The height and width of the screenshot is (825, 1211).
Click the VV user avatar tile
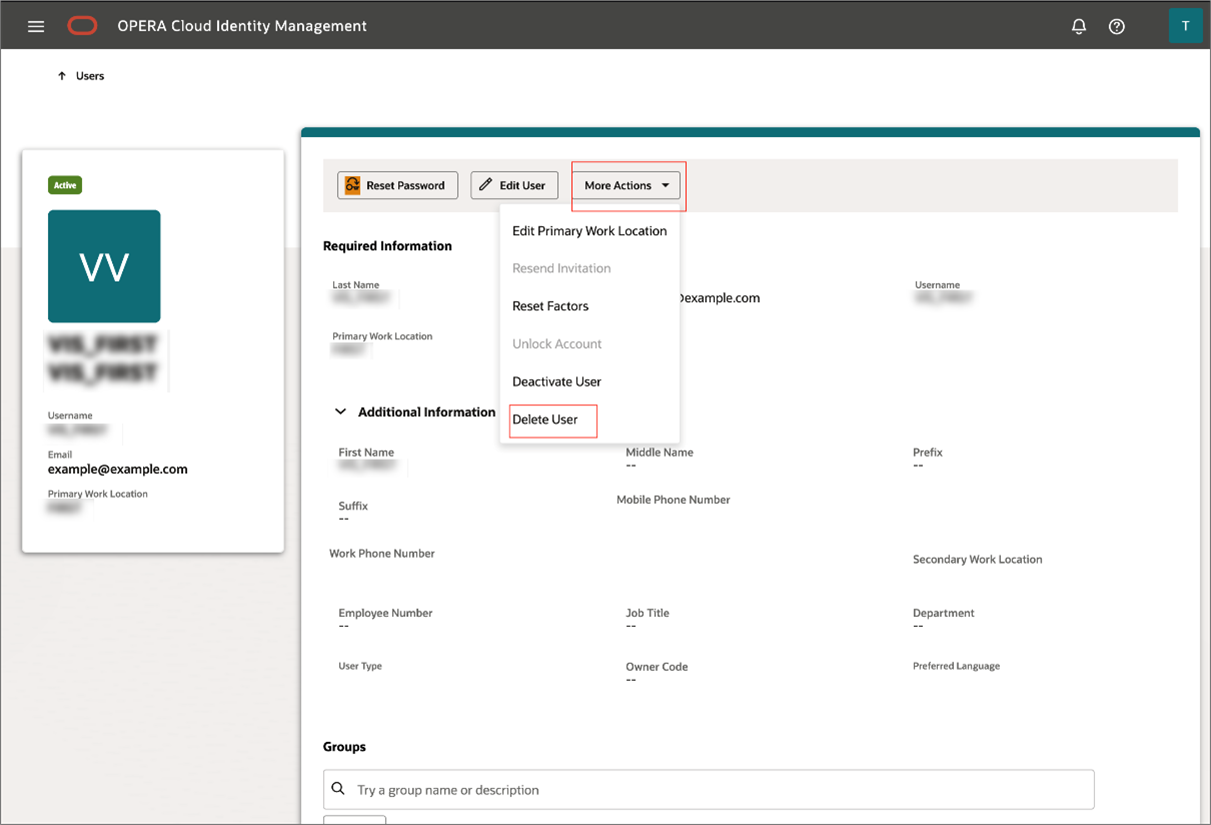click(104, 266)
